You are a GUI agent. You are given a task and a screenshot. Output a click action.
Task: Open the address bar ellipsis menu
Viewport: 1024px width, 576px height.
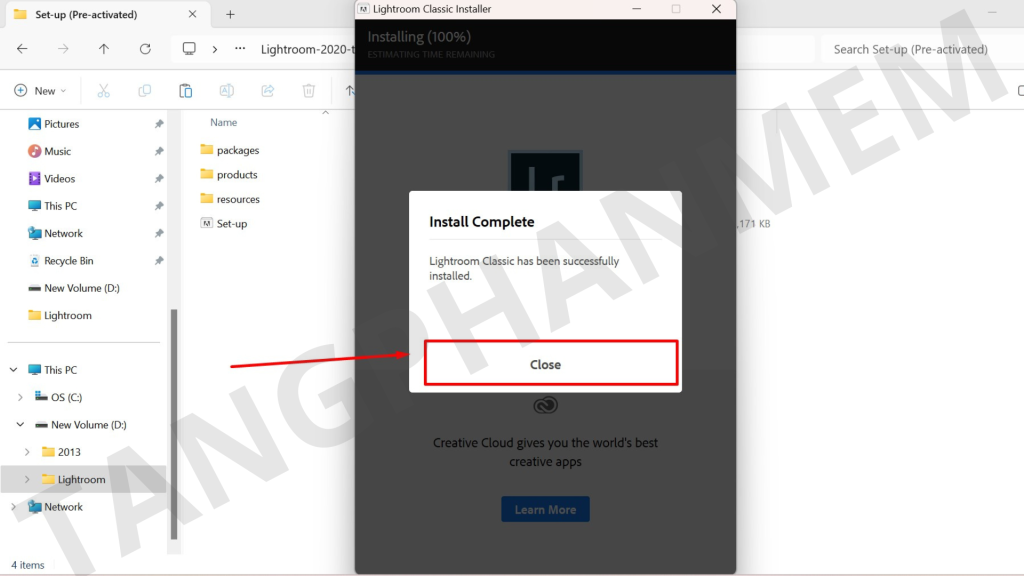[x=240, y=49]
